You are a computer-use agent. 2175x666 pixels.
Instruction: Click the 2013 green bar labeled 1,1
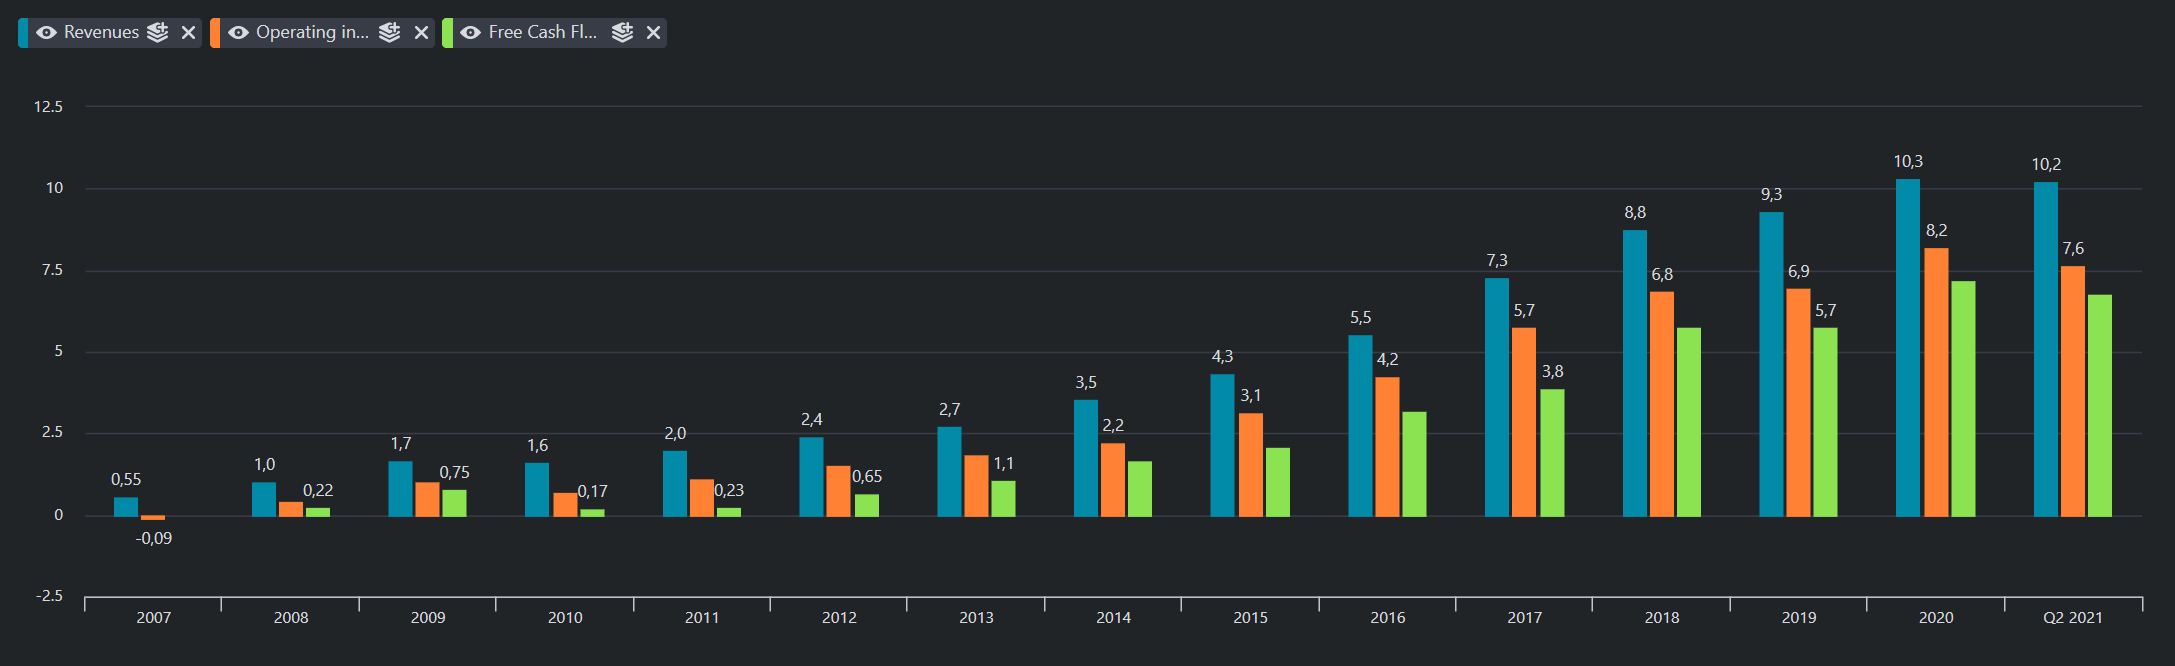pos(1003,499)
